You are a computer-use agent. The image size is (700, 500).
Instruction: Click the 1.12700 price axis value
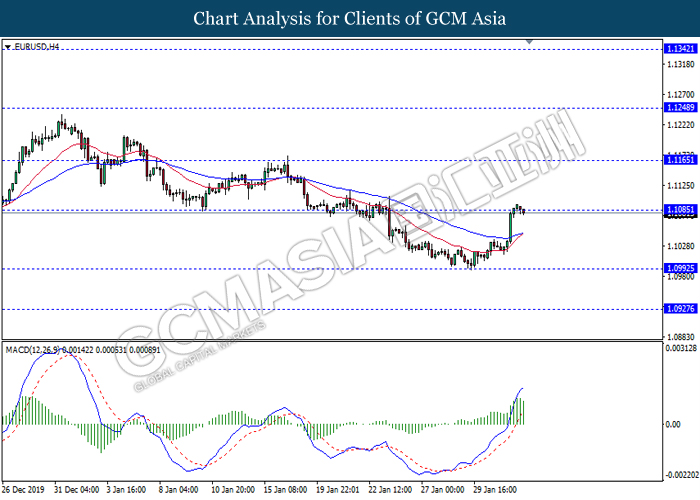[x=681, y=95]
